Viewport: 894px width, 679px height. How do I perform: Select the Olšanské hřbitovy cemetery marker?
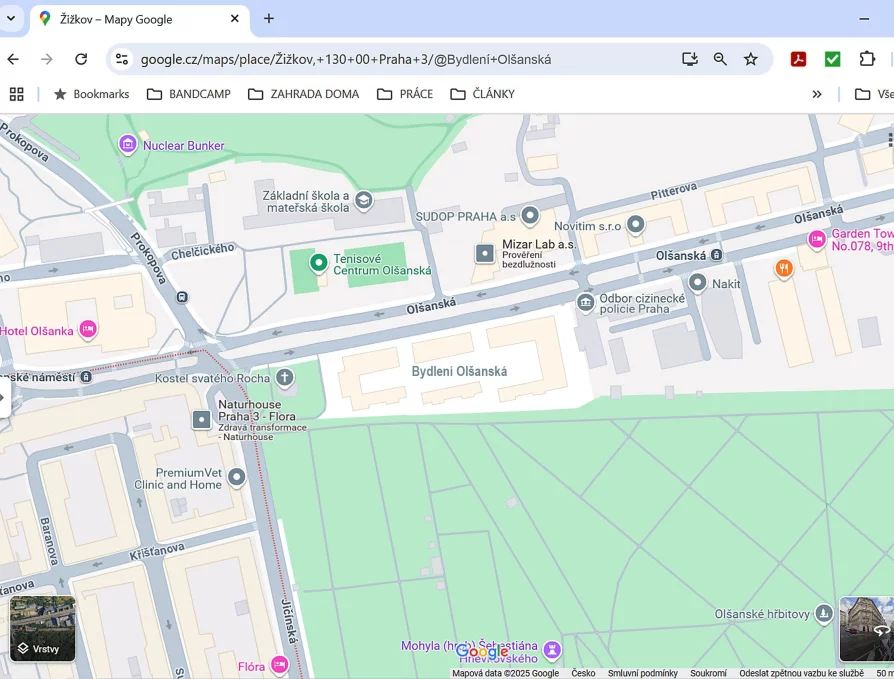point(823,614)
